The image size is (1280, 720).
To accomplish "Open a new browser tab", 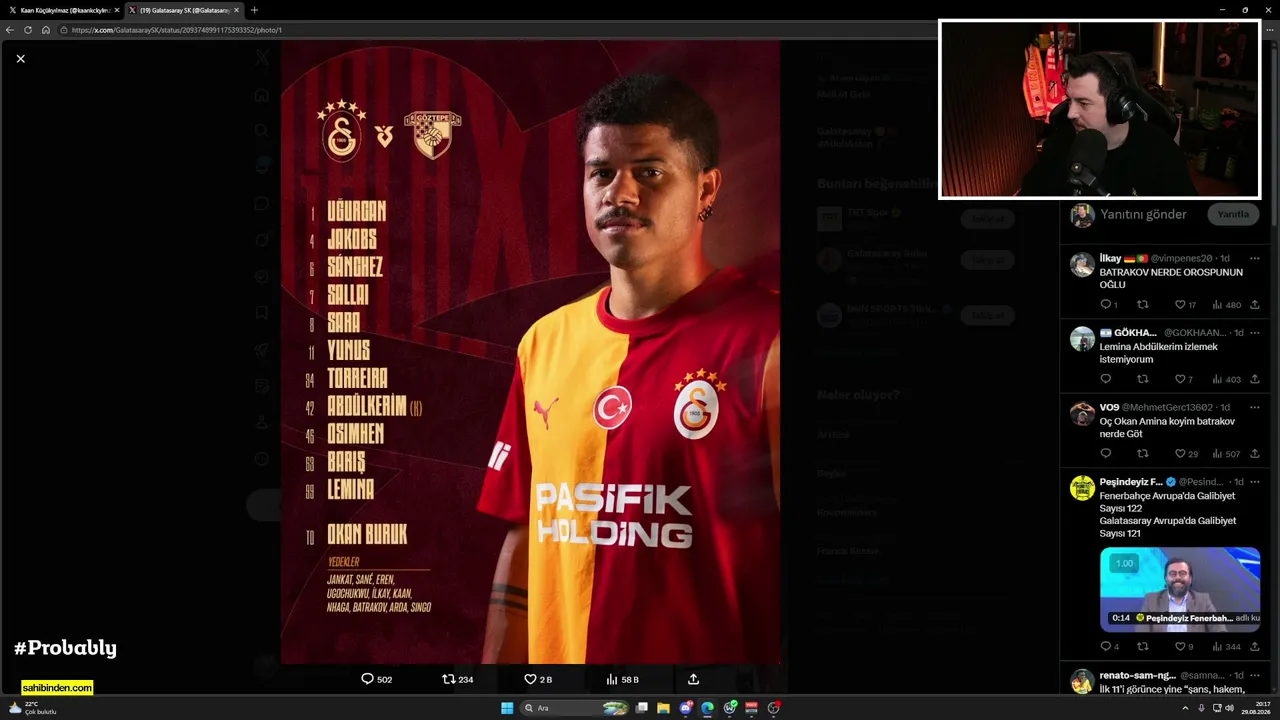I will click(254, 10).
